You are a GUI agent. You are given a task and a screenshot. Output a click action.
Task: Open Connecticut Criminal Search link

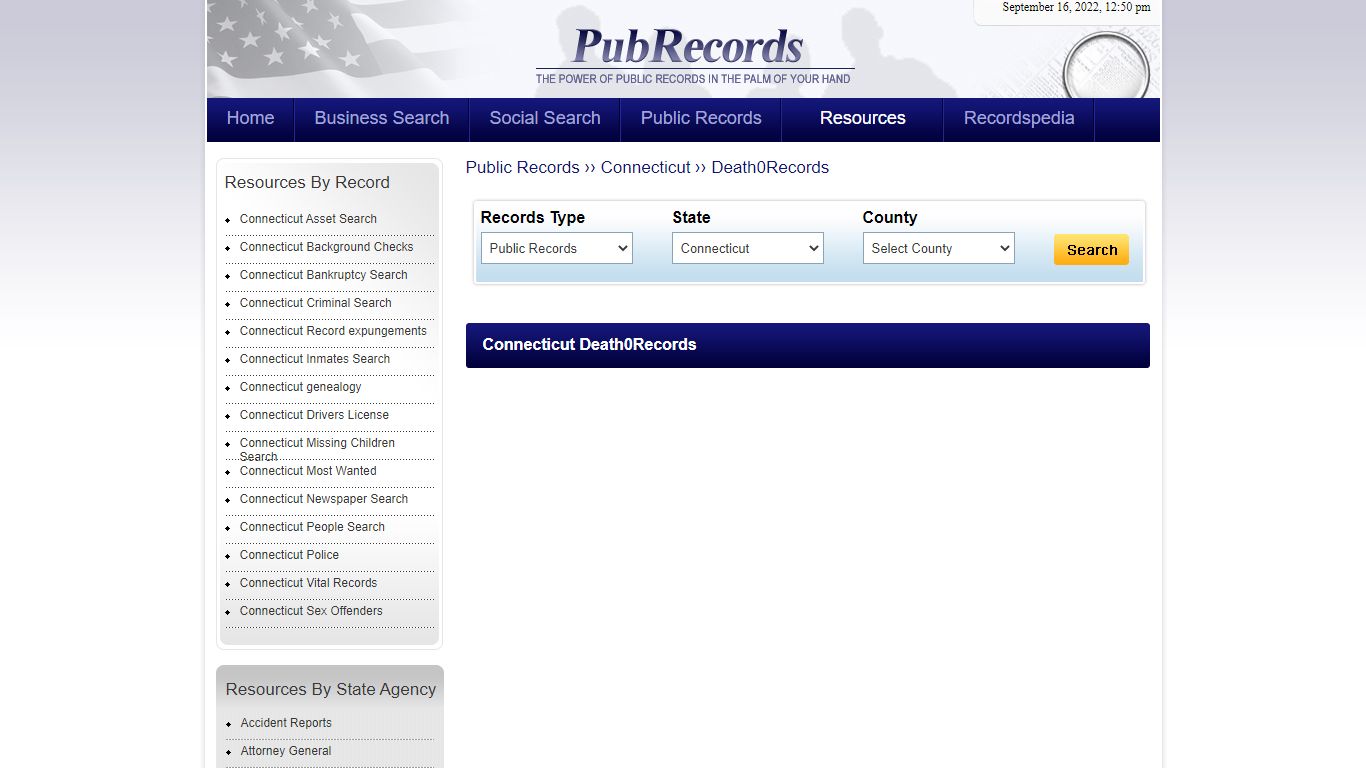316,303
